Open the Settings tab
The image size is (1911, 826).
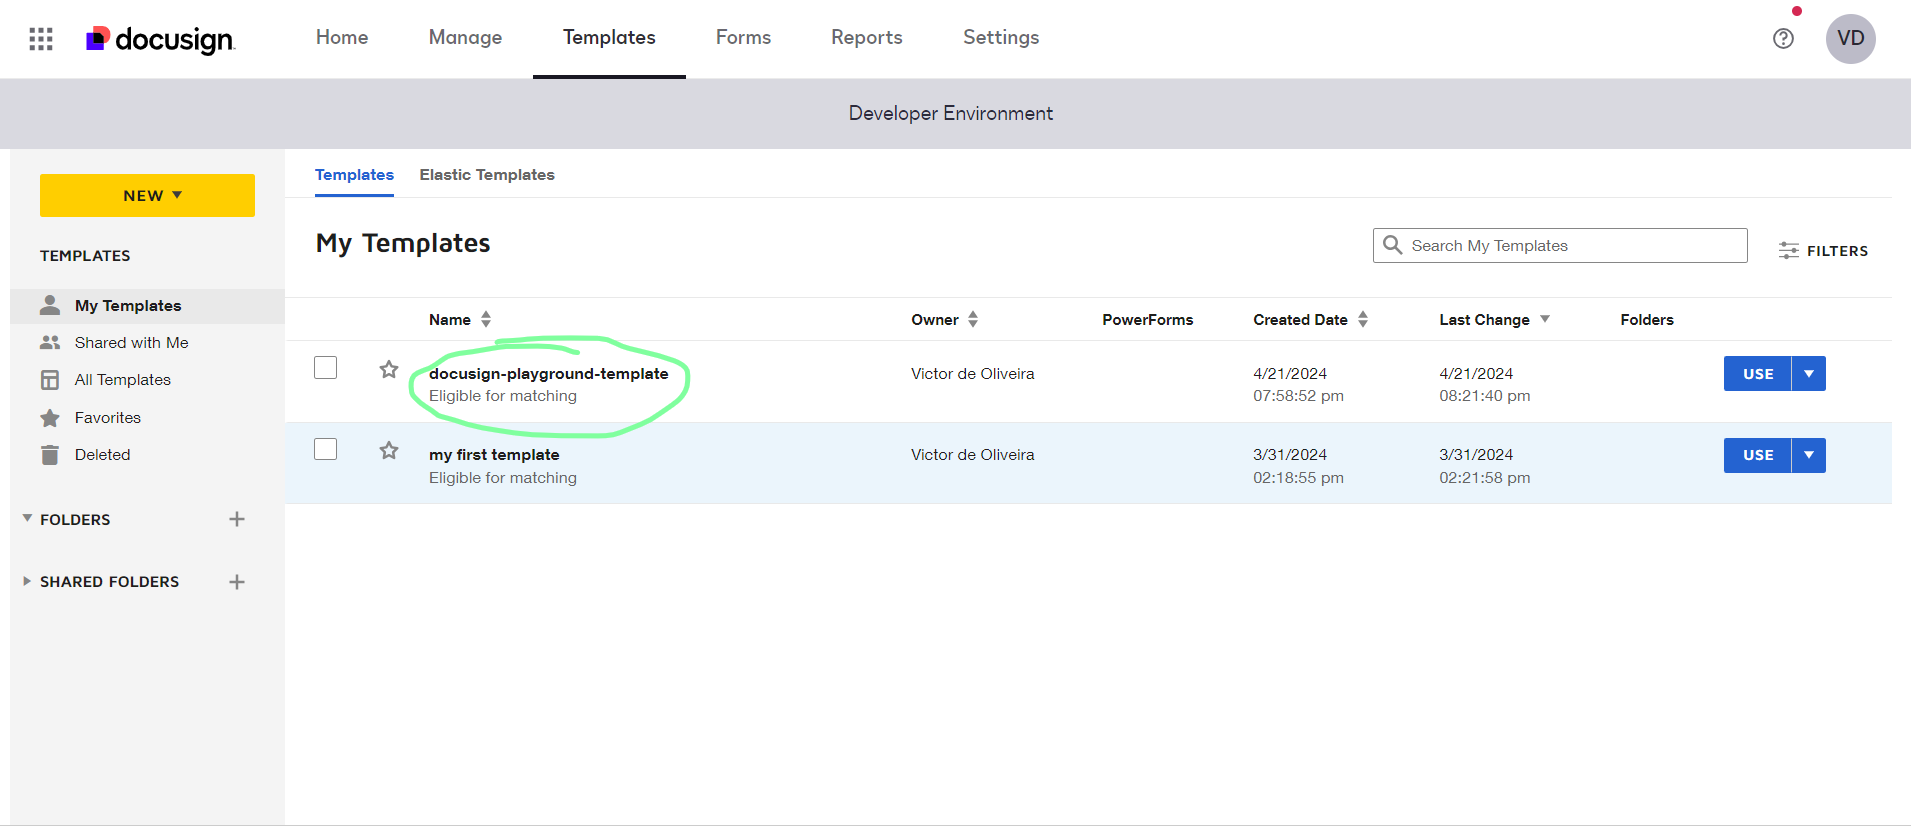point(1001,37)
